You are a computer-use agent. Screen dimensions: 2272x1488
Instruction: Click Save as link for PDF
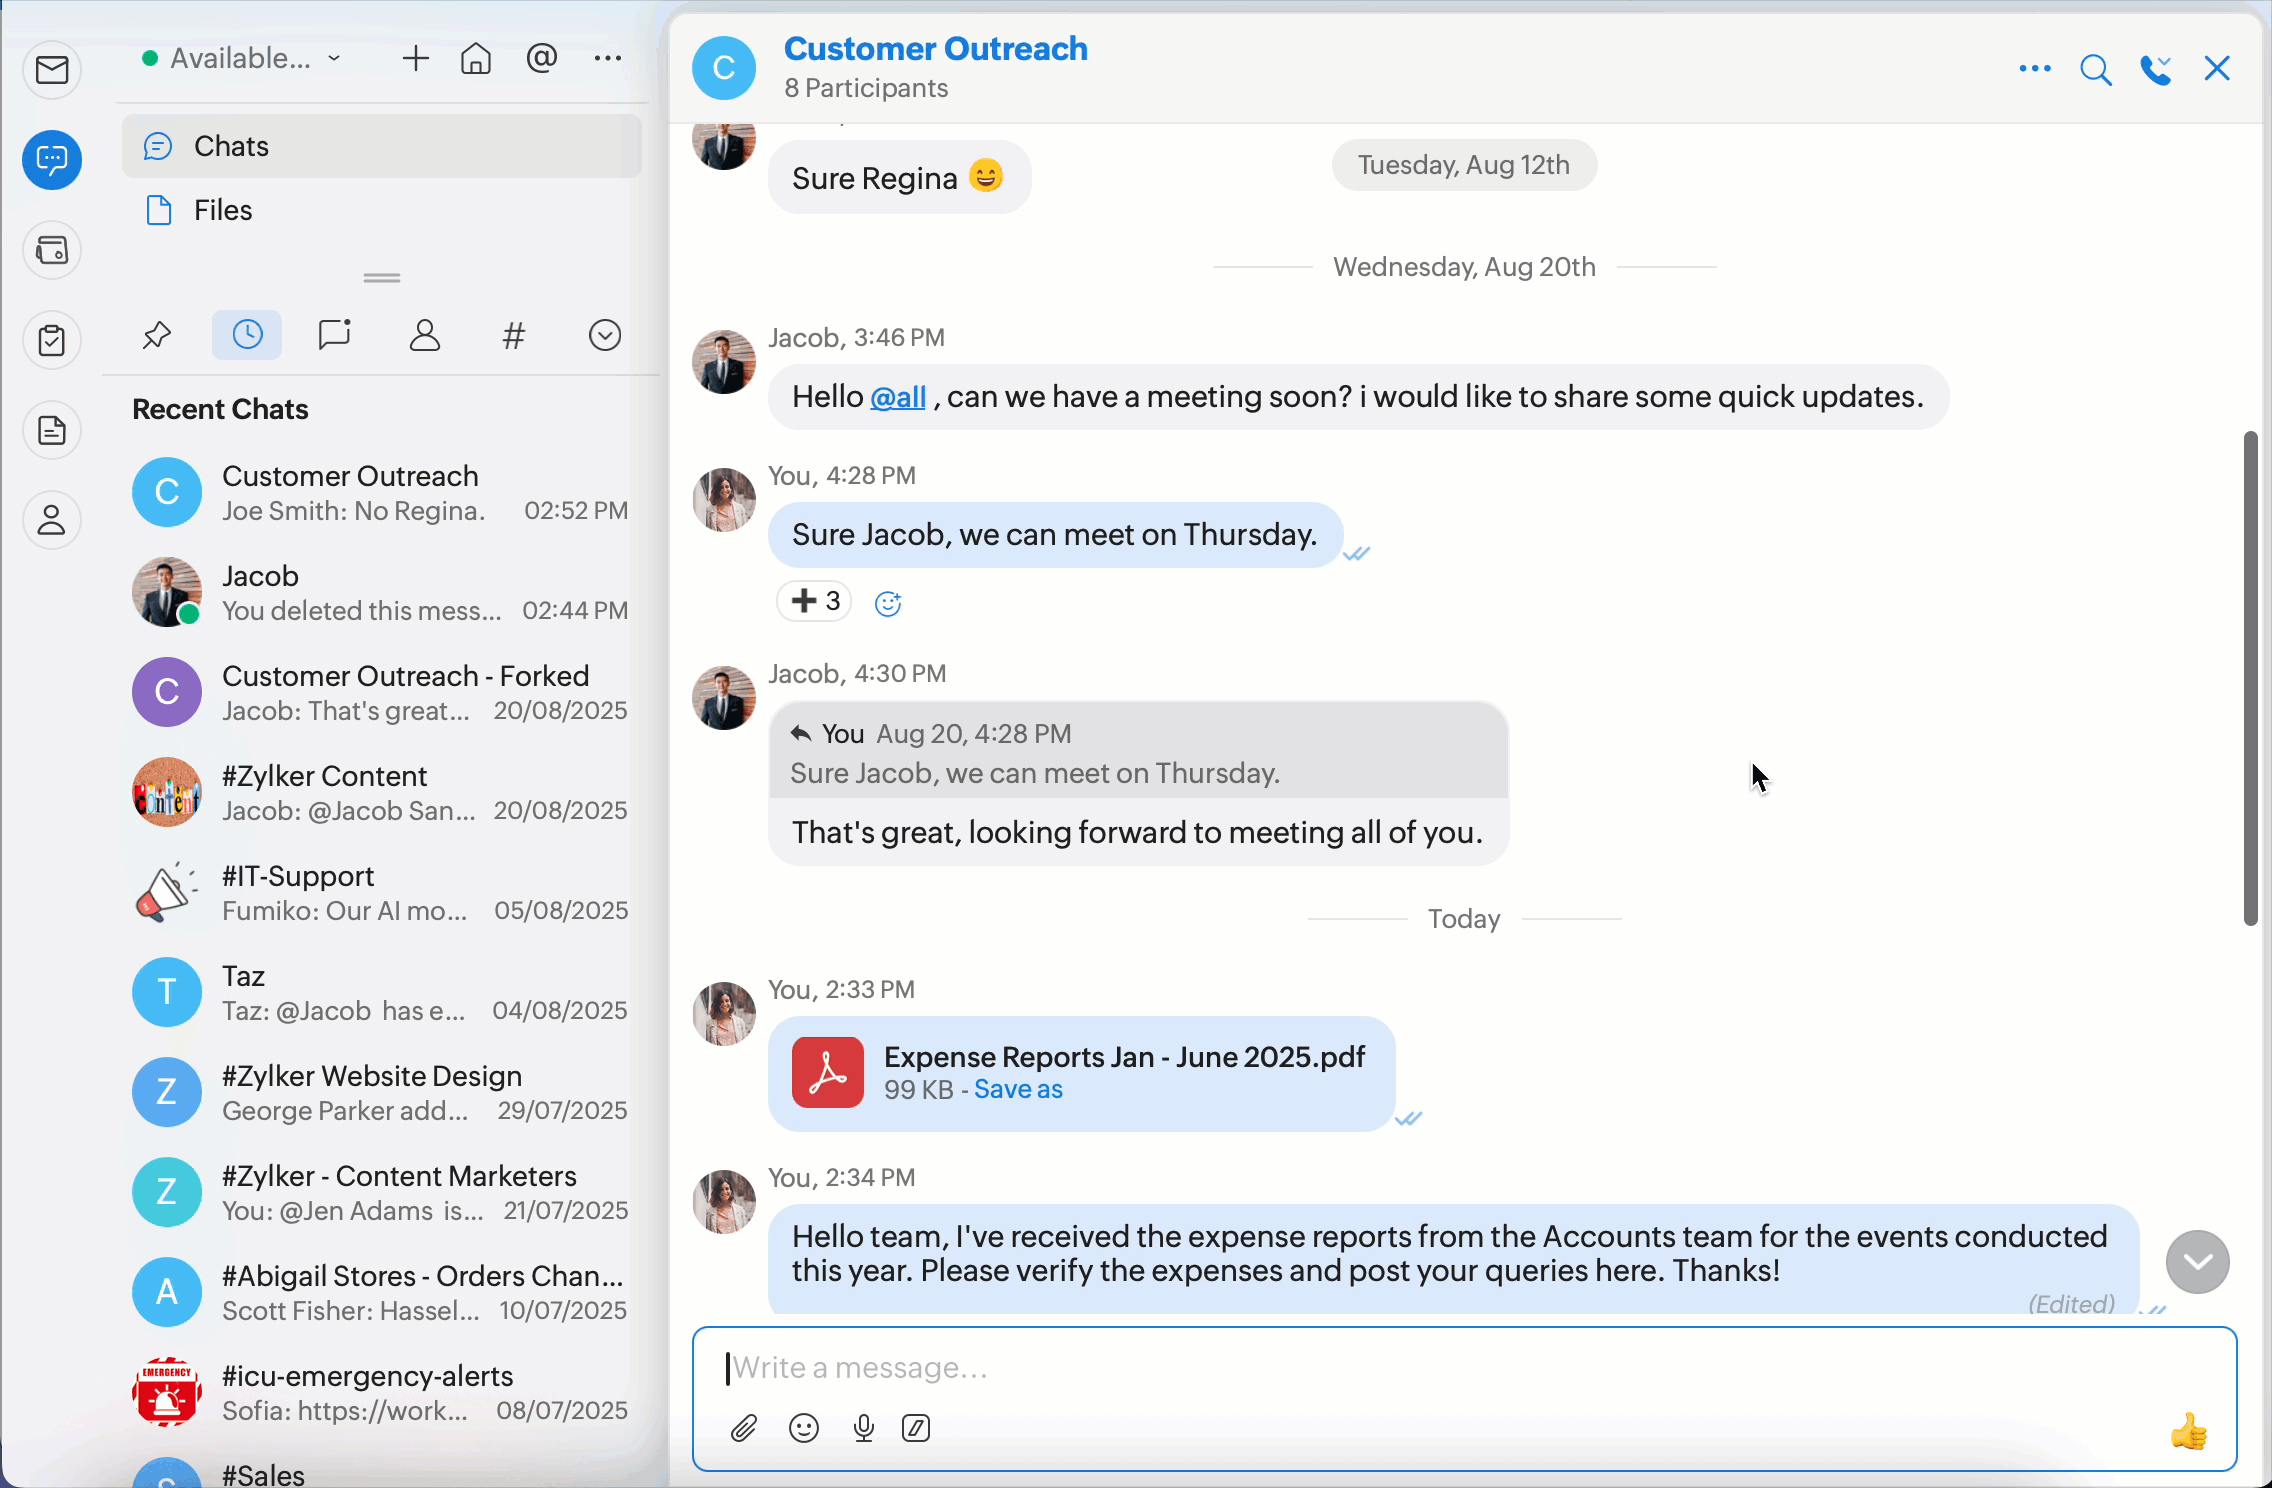[x=1018, y=1090]
